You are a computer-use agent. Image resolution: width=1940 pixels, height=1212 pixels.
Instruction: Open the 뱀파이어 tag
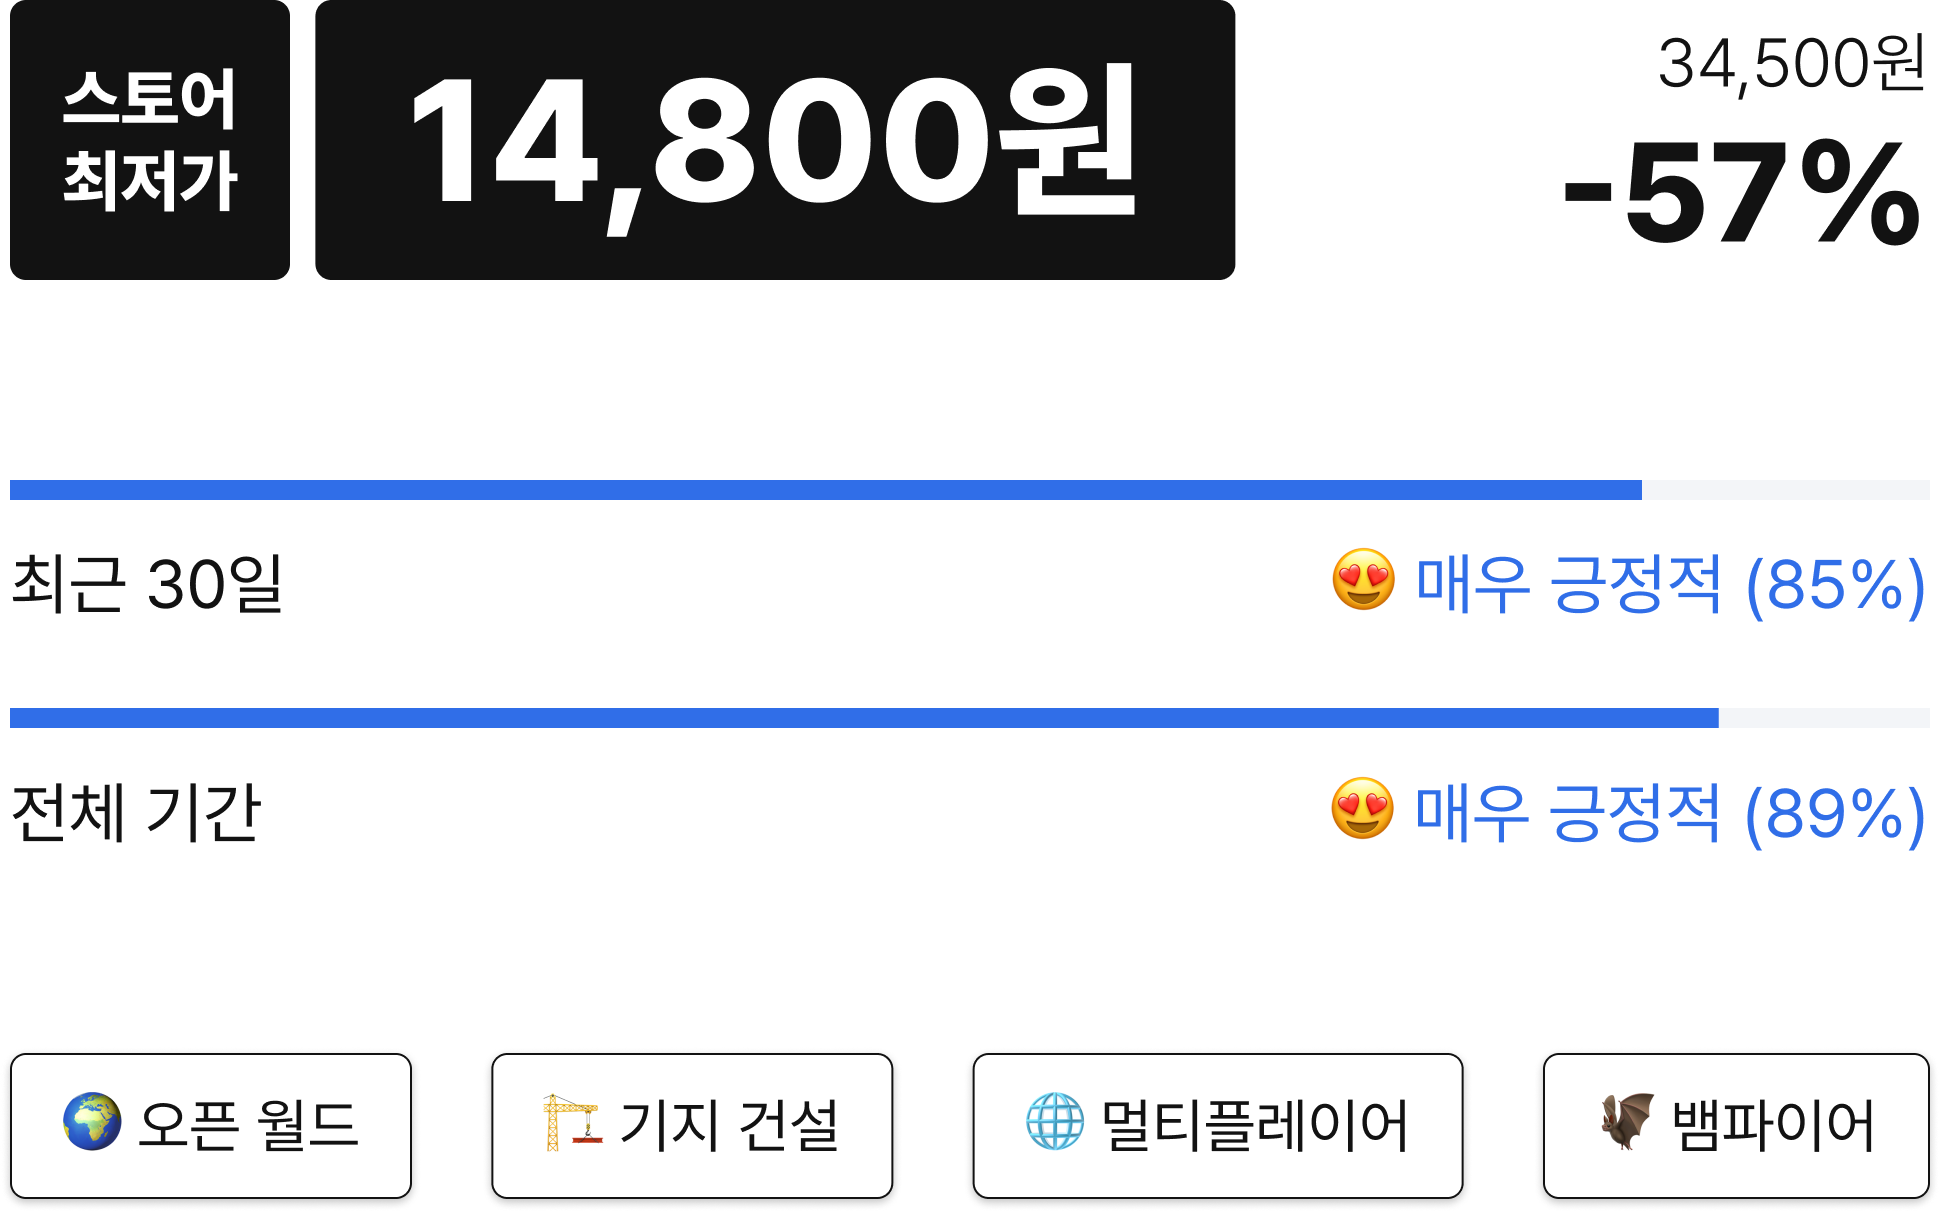click(x=1736, y=1125)
